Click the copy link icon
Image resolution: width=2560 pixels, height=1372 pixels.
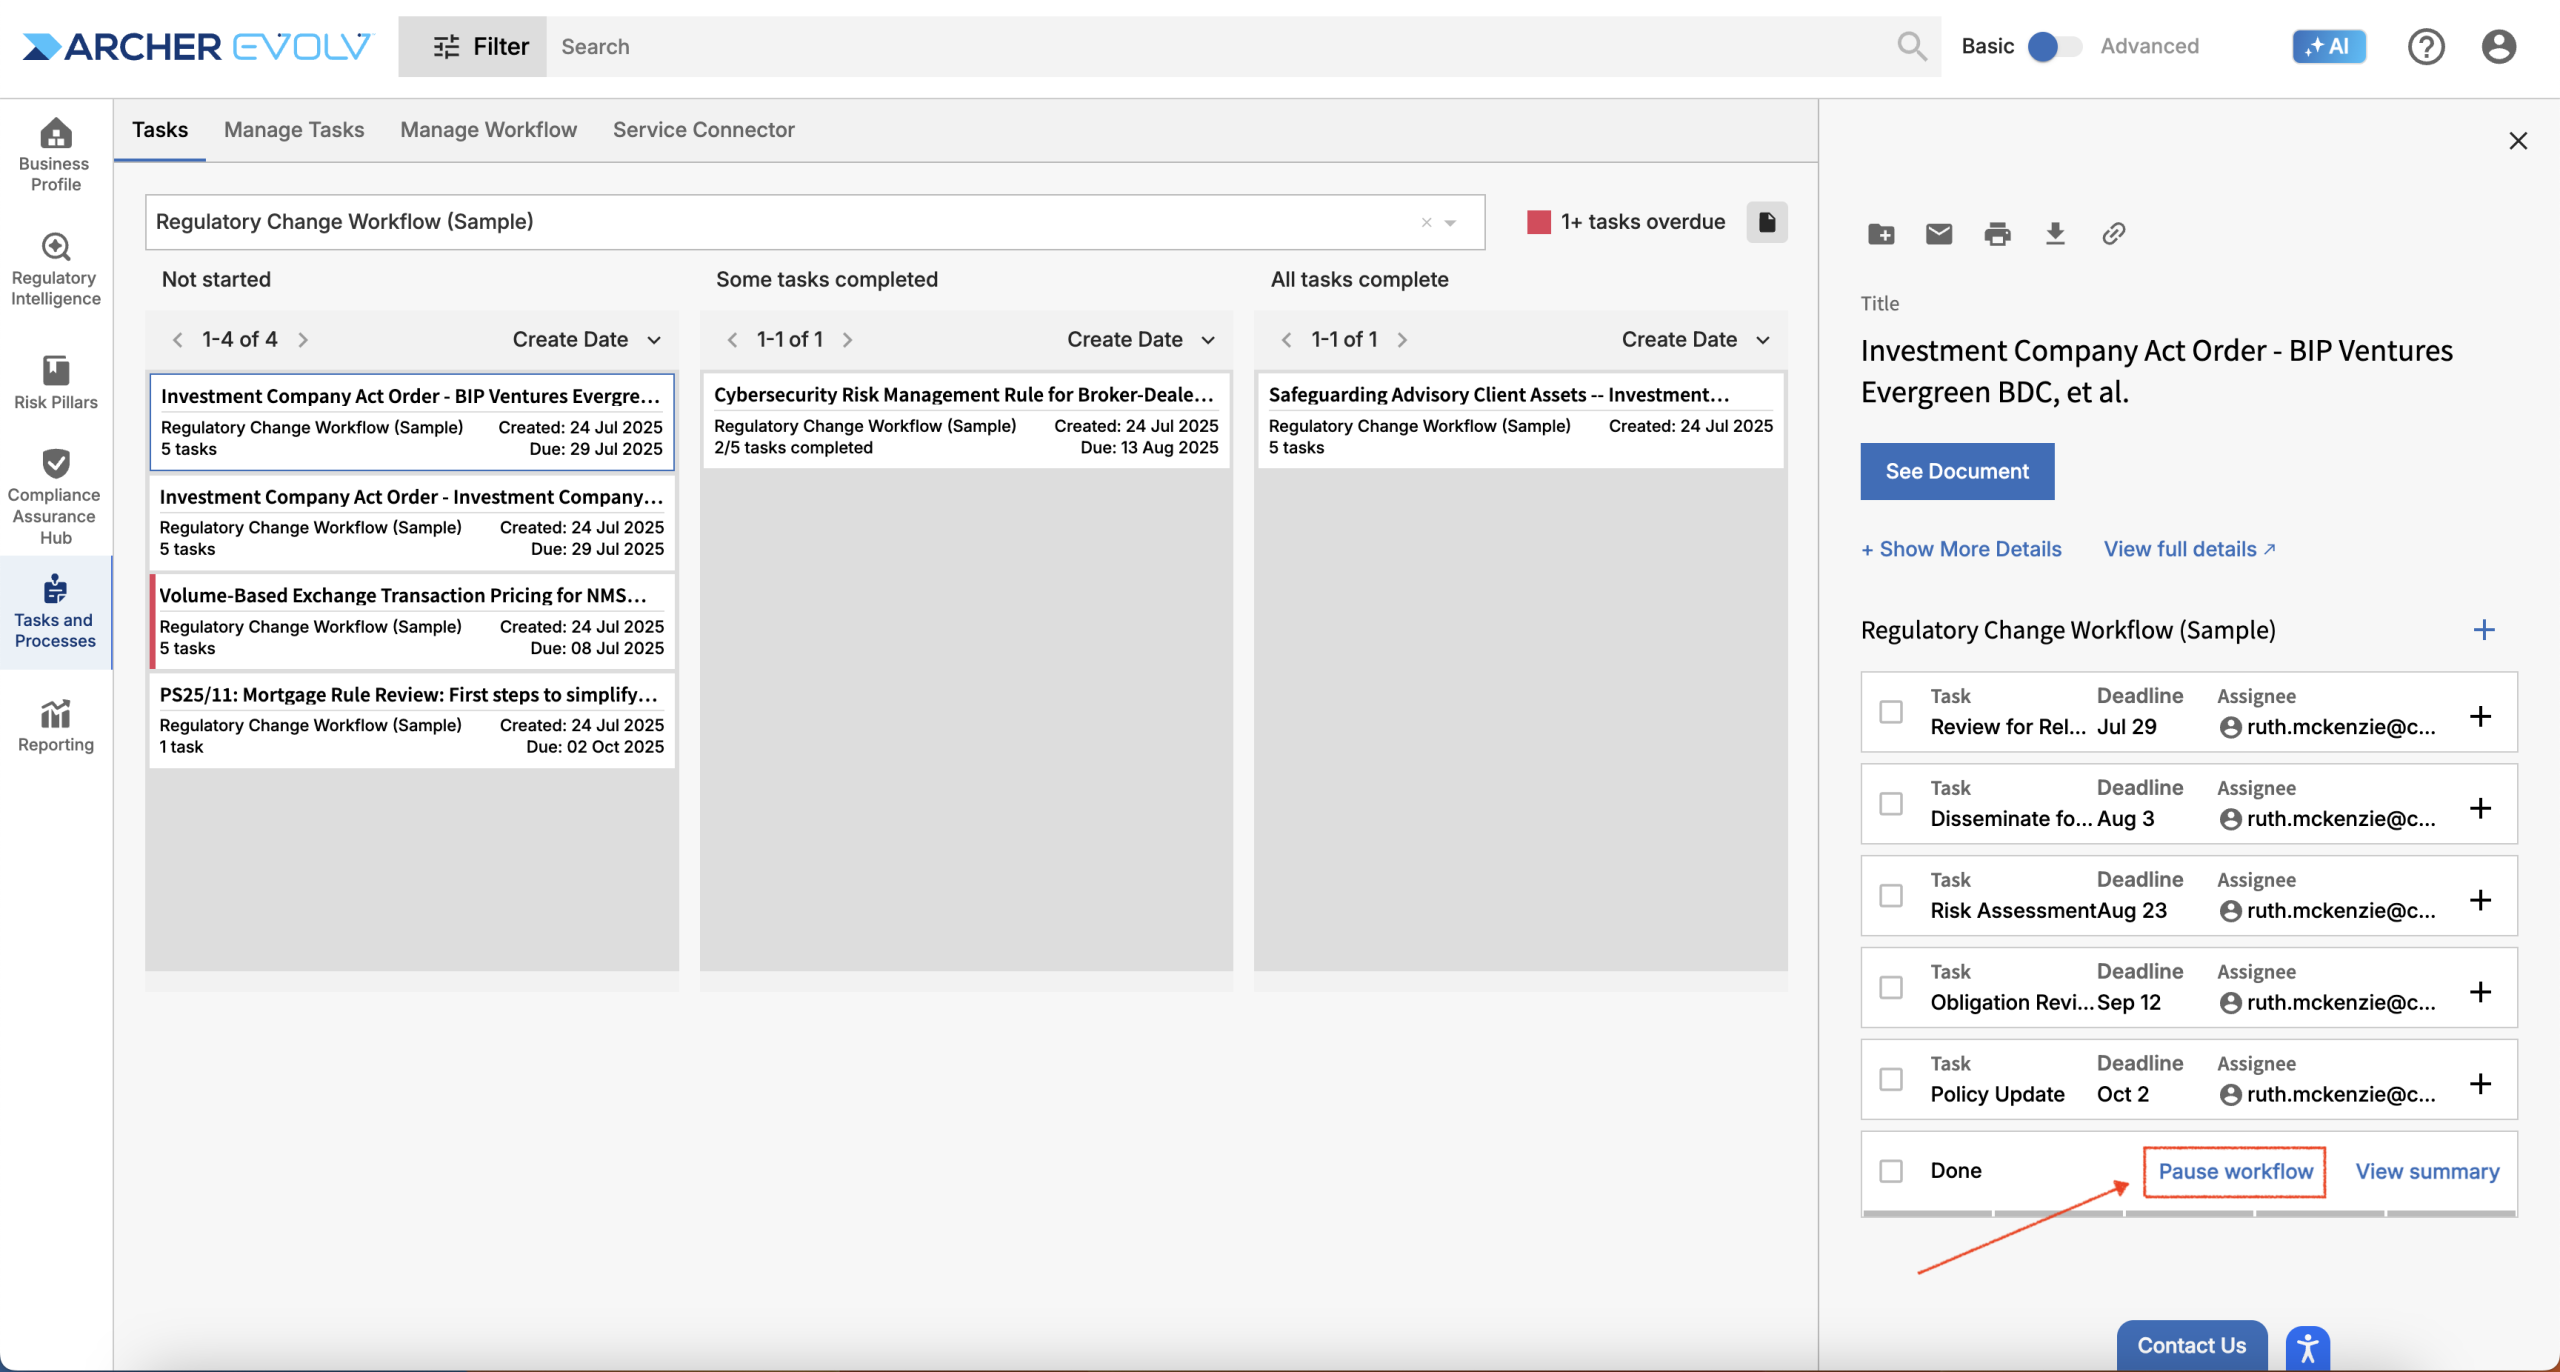point(2113,234)
